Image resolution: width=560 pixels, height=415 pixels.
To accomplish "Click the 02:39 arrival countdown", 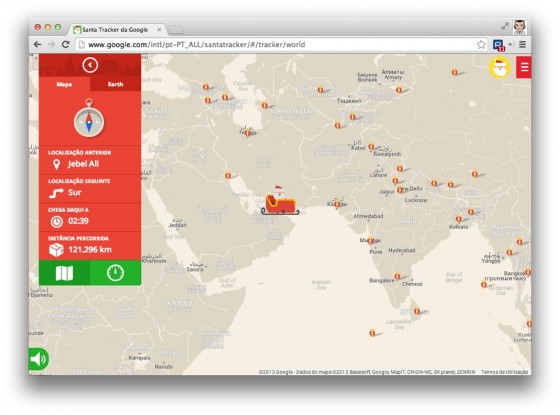I will [x=78, y=221].
